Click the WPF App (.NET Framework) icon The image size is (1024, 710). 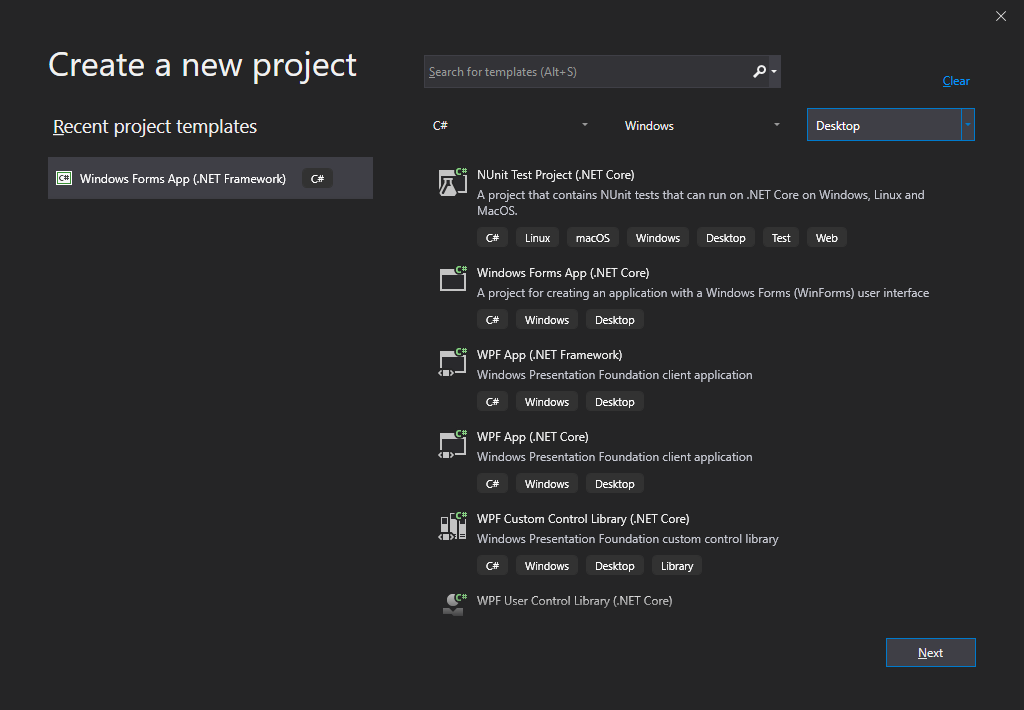coord(453,362)
